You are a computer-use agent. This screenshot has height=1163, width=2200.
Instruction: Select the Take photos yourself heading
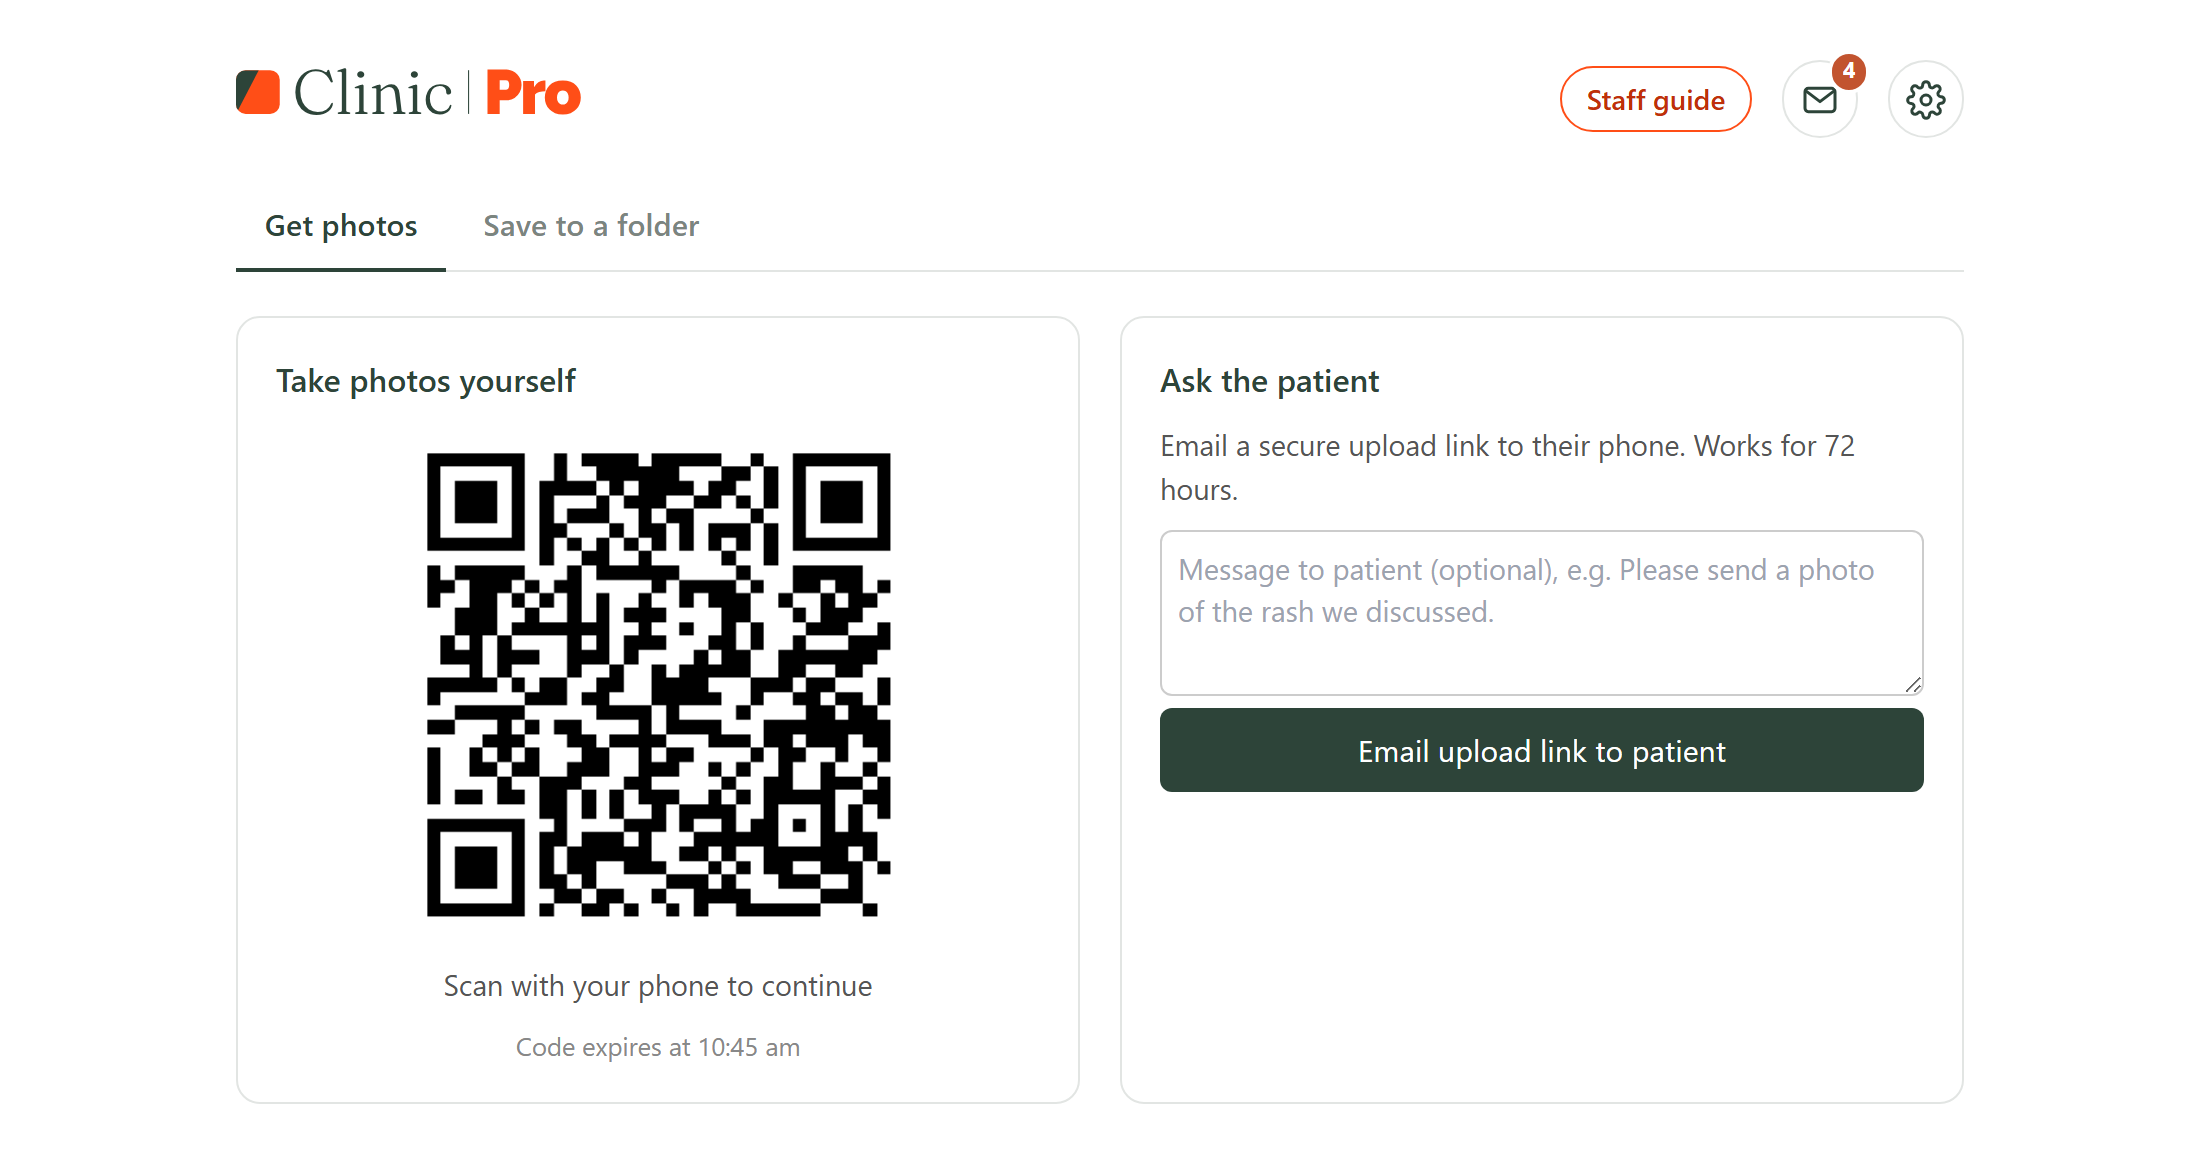point(426,381)
